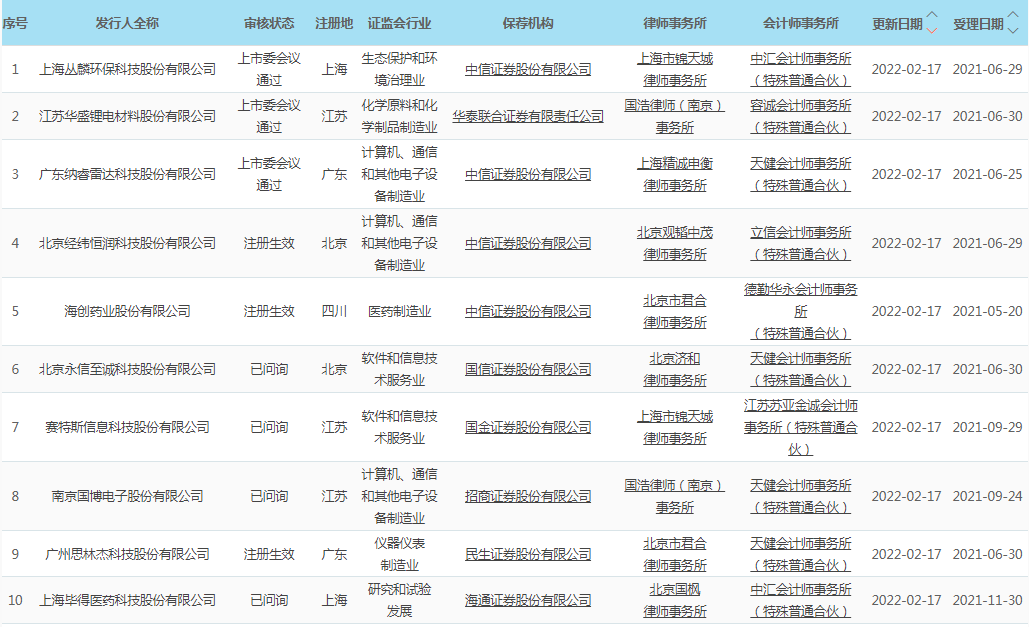
Task: Open sponsor link 华泰联合证券有限责任公司
Action: pyautogui.click(x=528, y=116)
